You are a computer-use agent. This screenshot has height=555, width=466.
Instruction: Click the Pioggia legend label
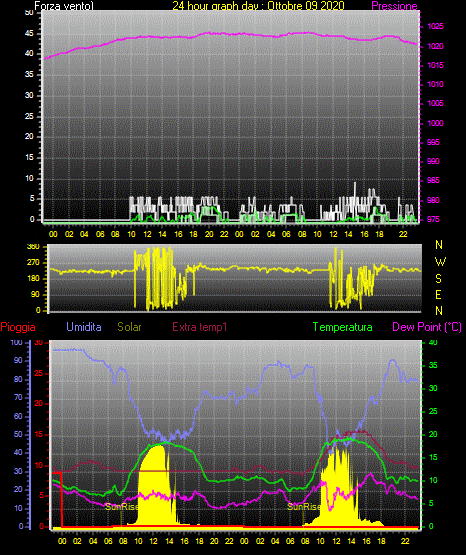(x=18, y=327)
